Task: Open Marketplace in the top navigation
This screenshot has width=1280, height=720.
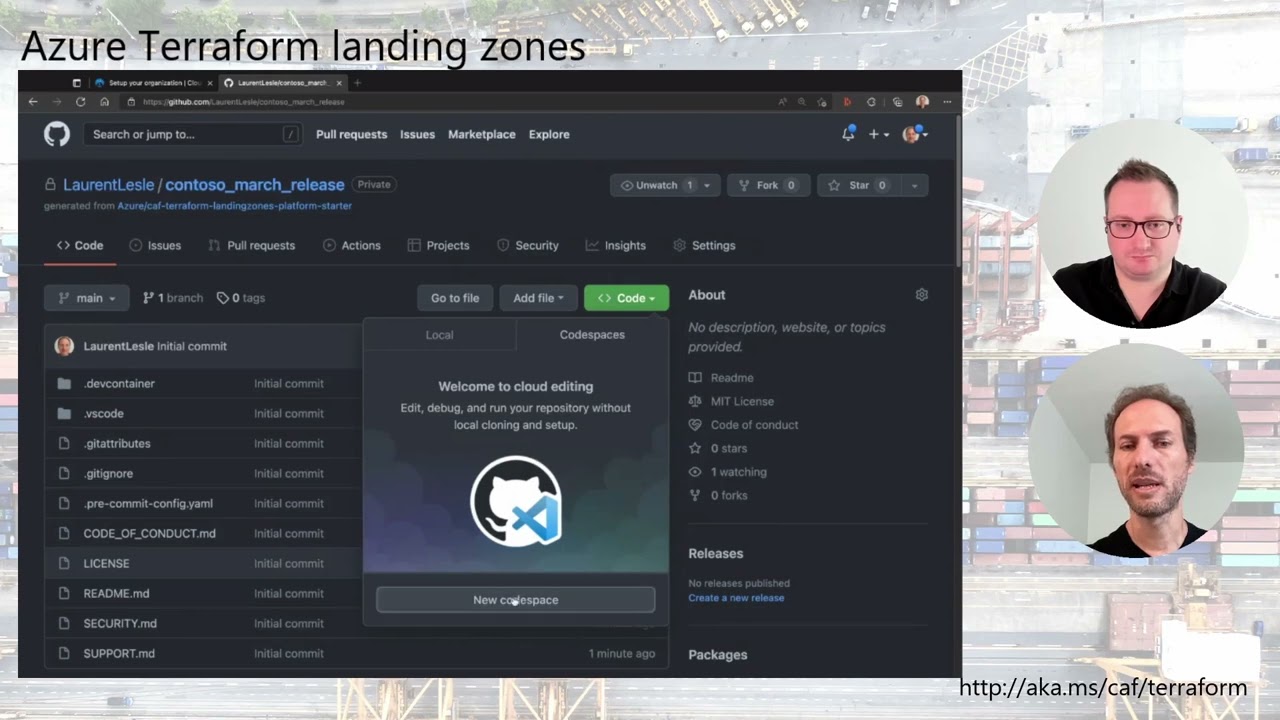Action: 482,134
